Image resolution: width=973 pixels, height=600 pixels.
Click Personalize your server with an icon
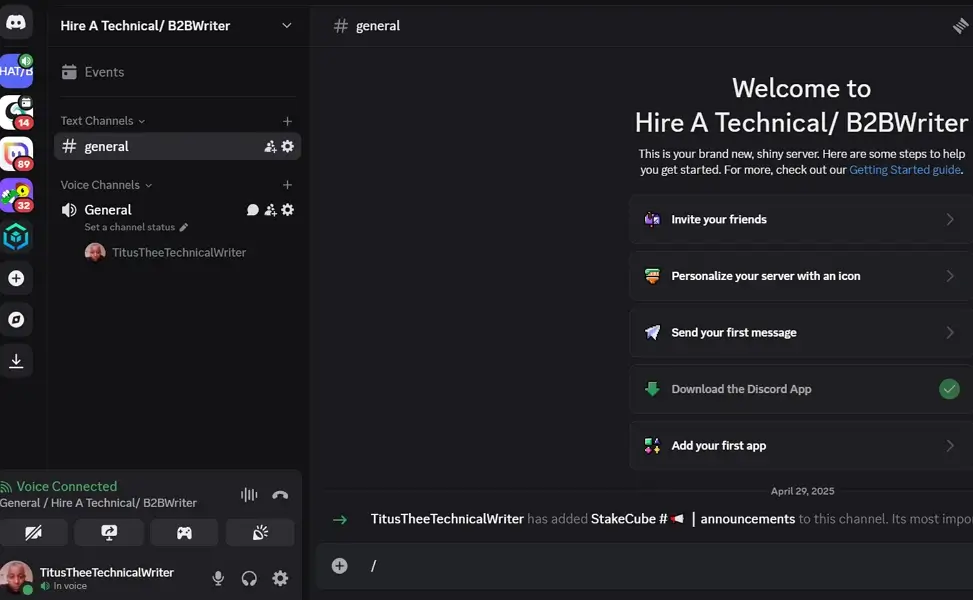[801, 276]
